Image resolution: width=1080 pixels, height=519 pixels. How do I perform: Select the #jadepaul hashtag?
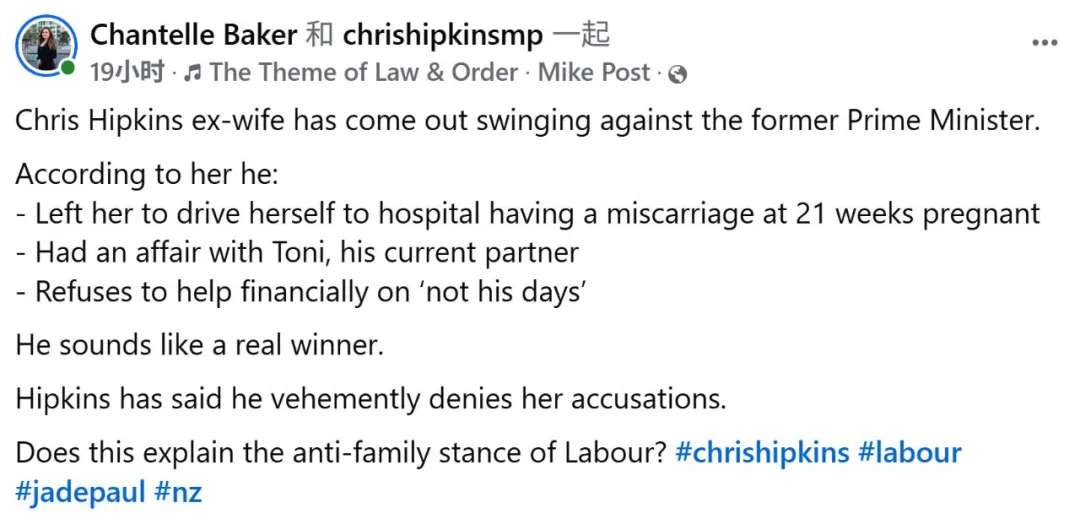tap(72, 493)
